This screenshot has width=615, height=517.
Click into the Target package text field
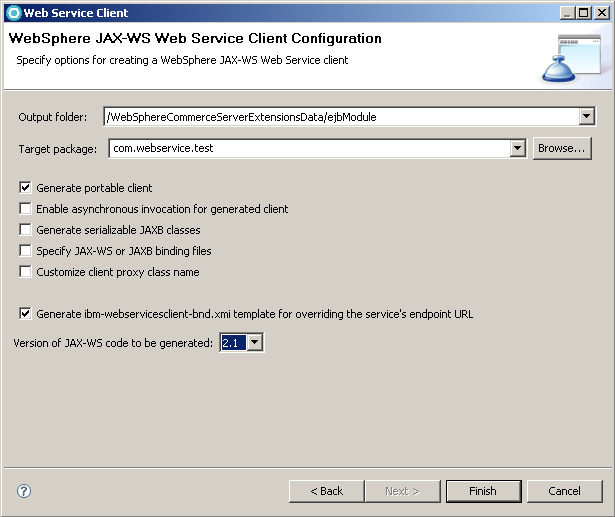point(308,149)
